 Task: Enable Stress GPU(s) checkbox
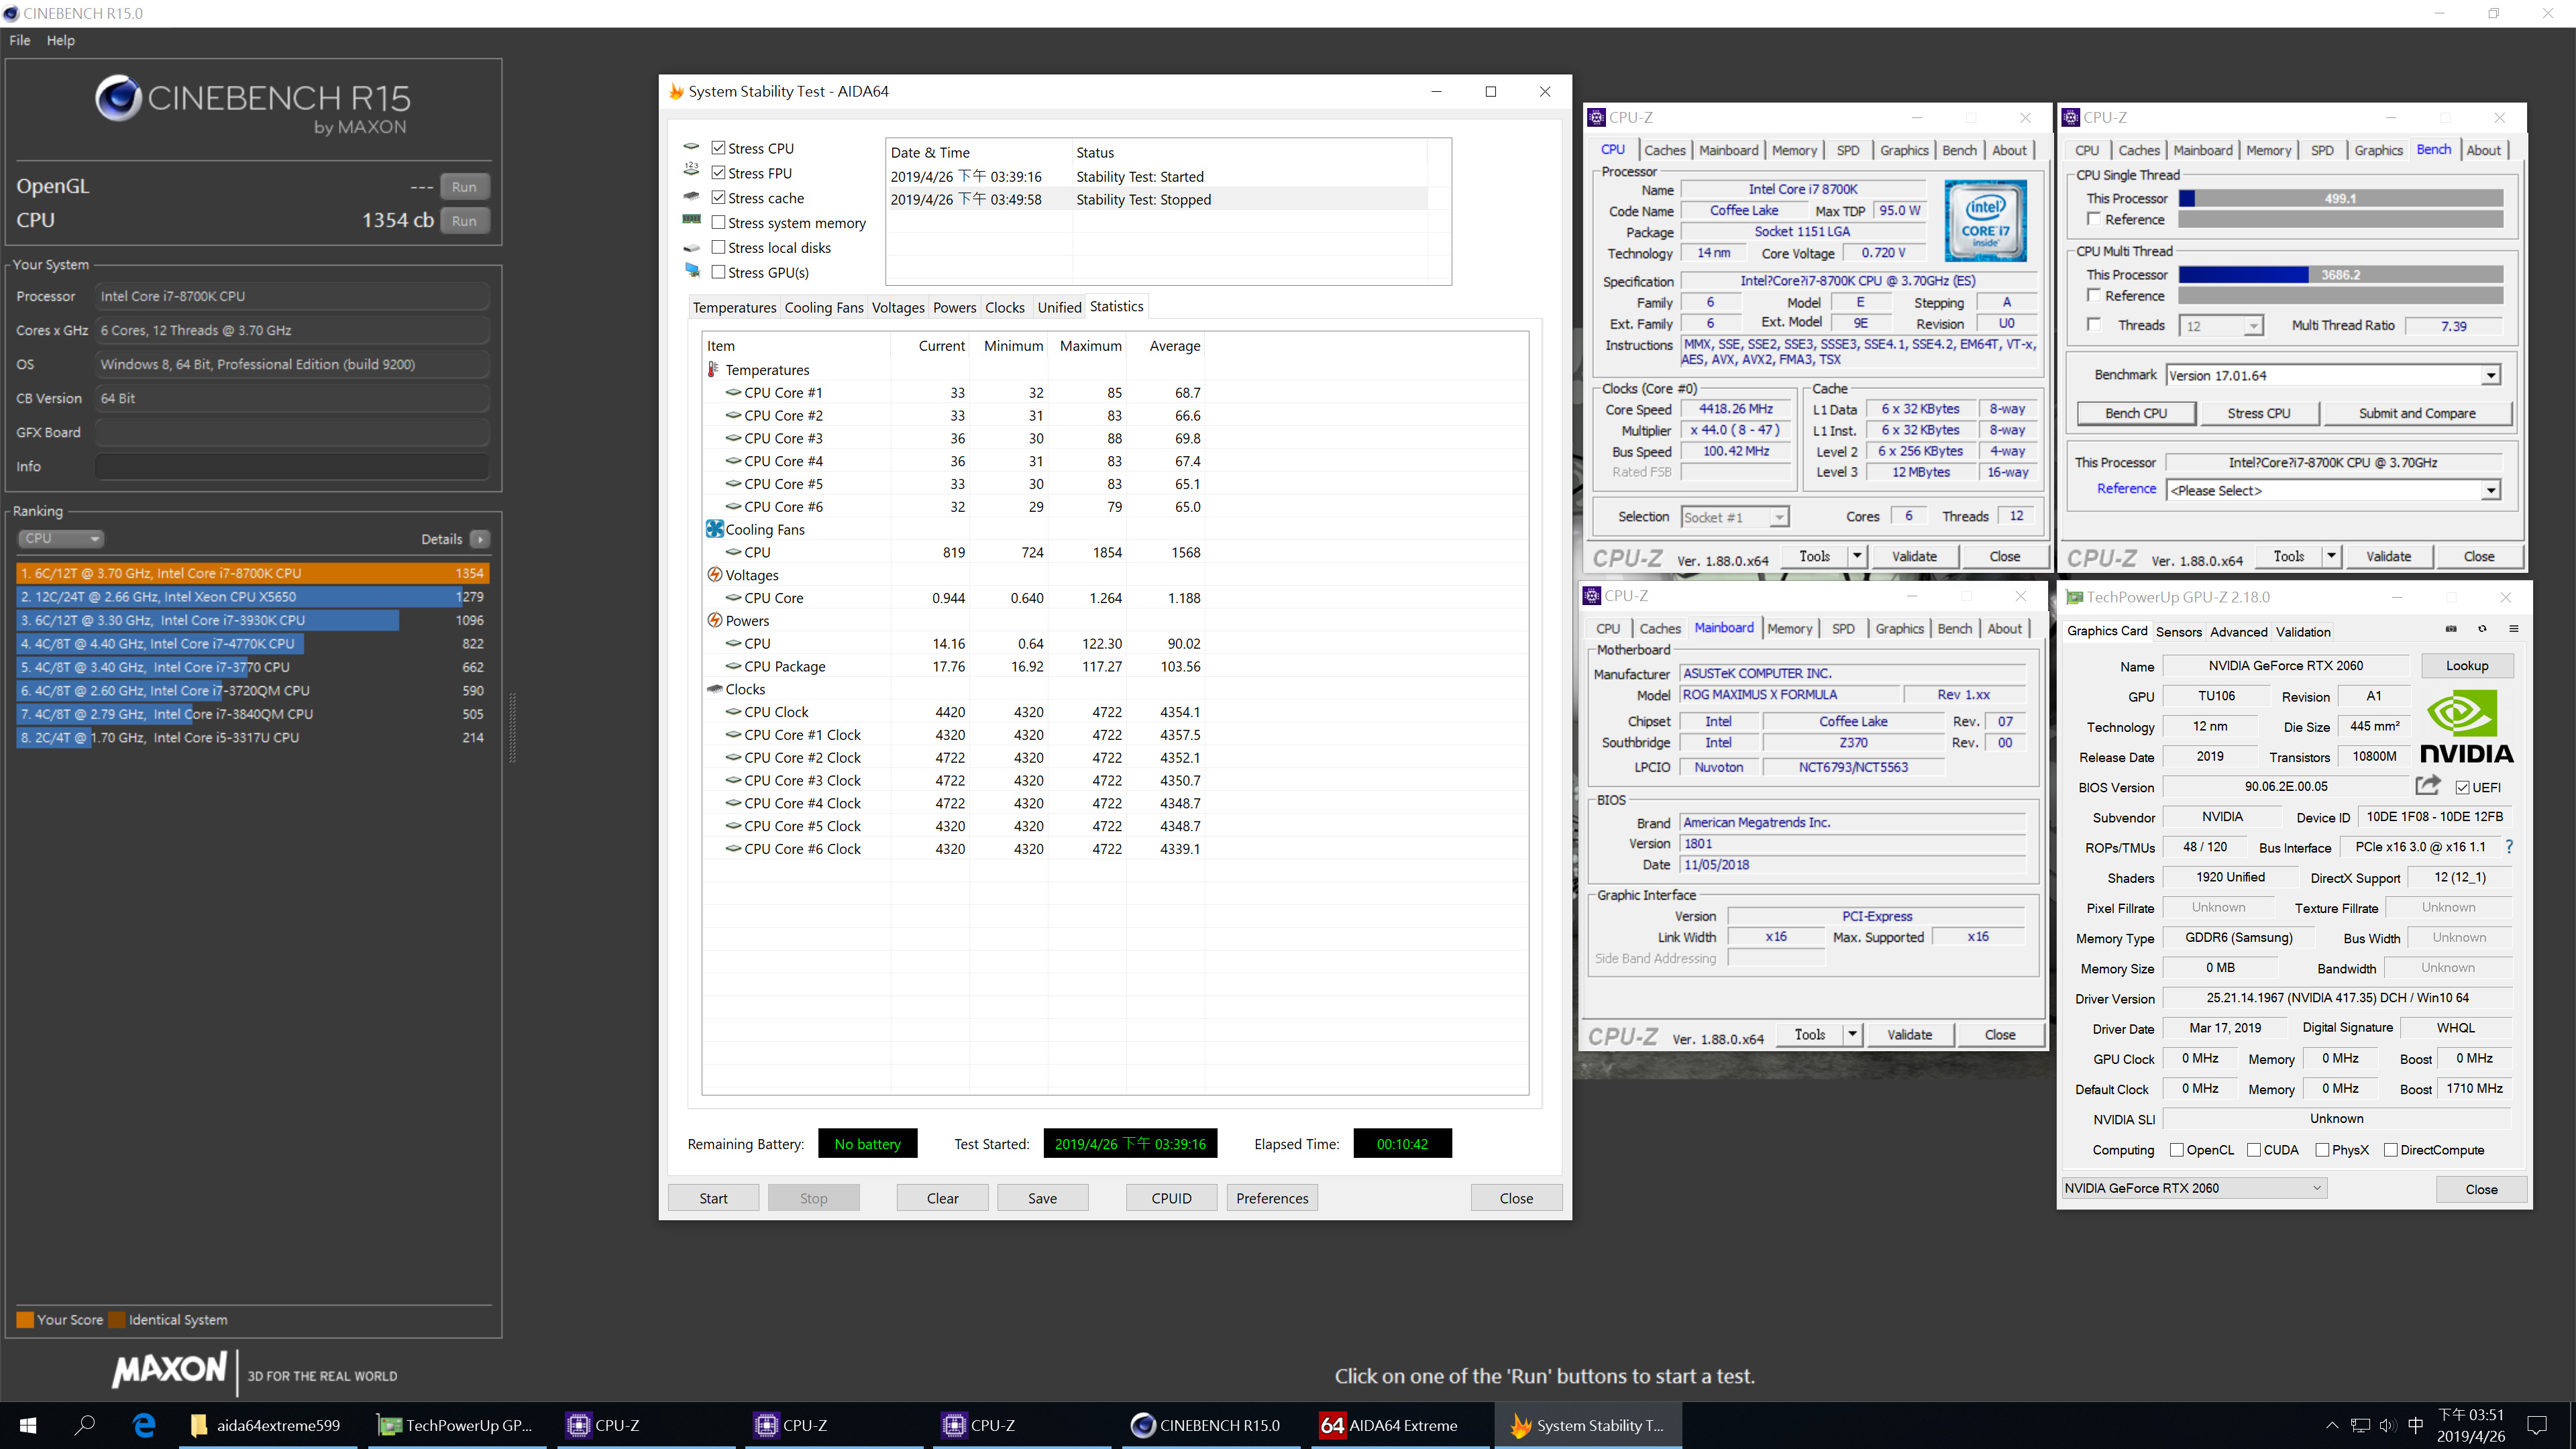click(718, 272)
